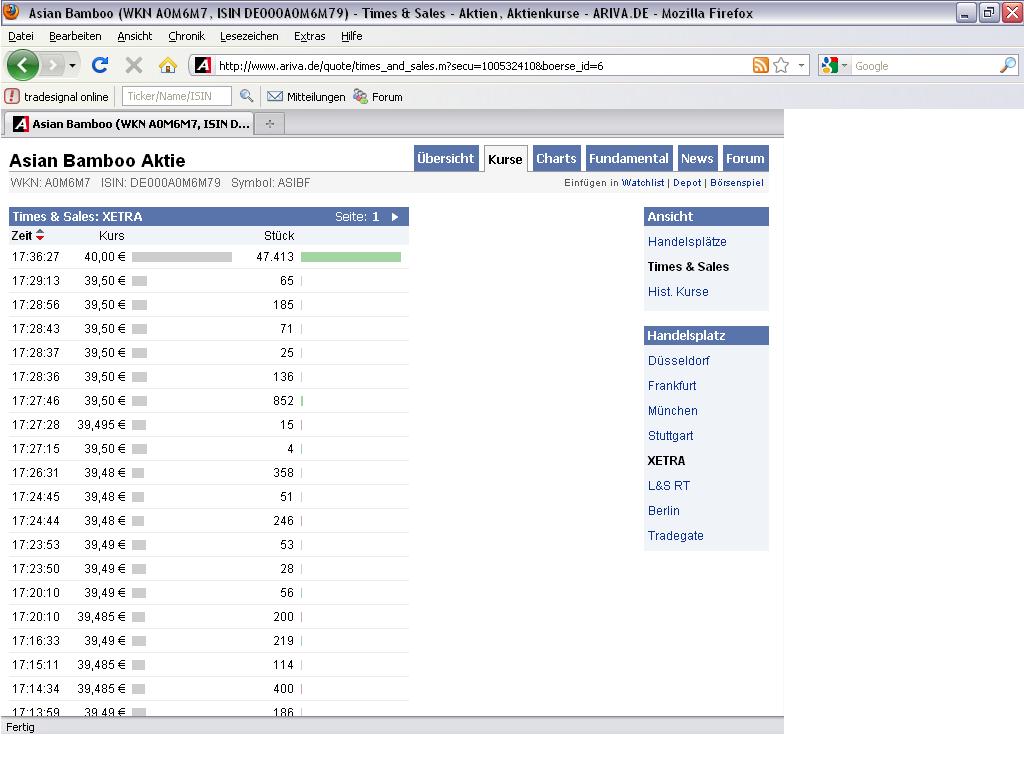Open the Times & Sales view link

click(688, 266)
